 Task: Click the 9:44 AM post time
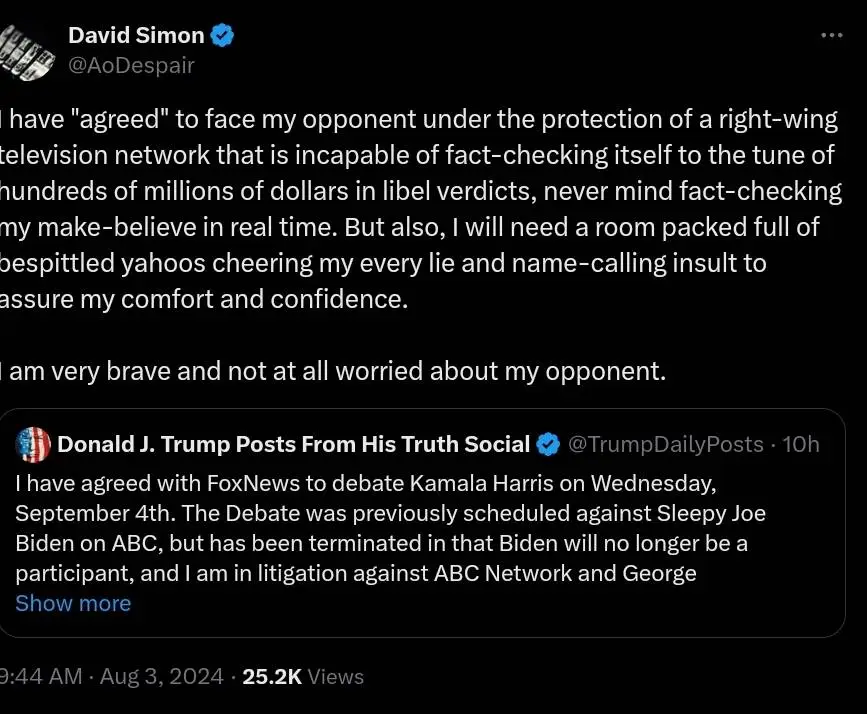point(40,676)
